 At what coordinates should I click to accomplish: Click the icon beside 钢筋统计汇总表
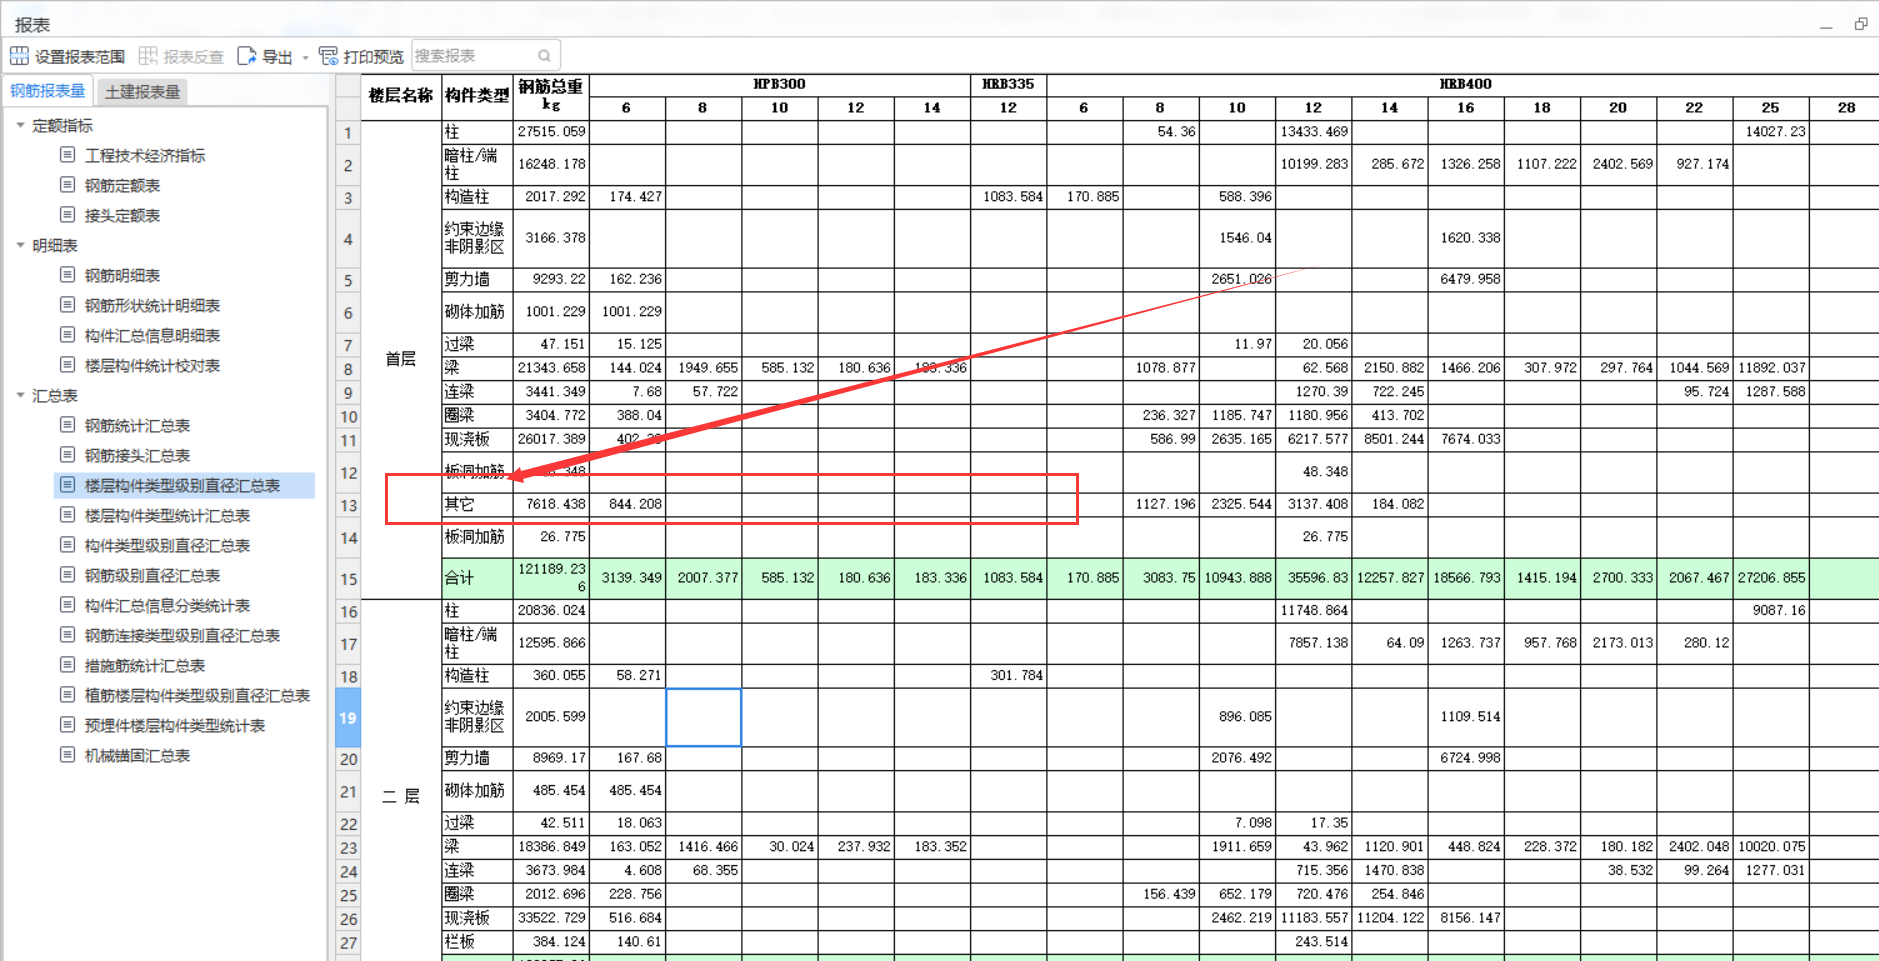coord(67,425)
